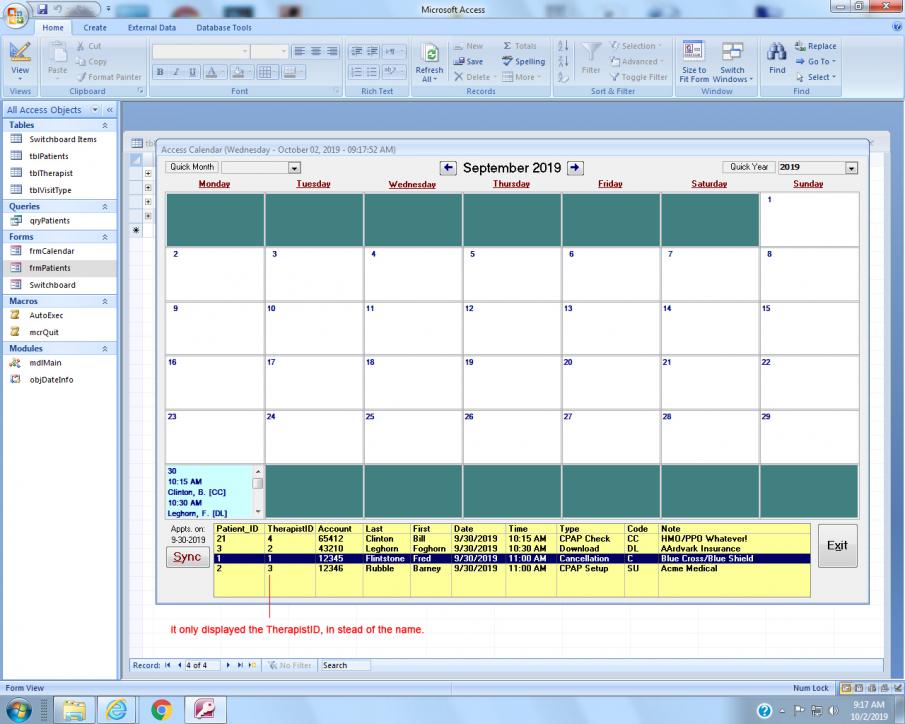Click the Sunday column header
The image size is (905, 724).
click(x=808, y=184)
